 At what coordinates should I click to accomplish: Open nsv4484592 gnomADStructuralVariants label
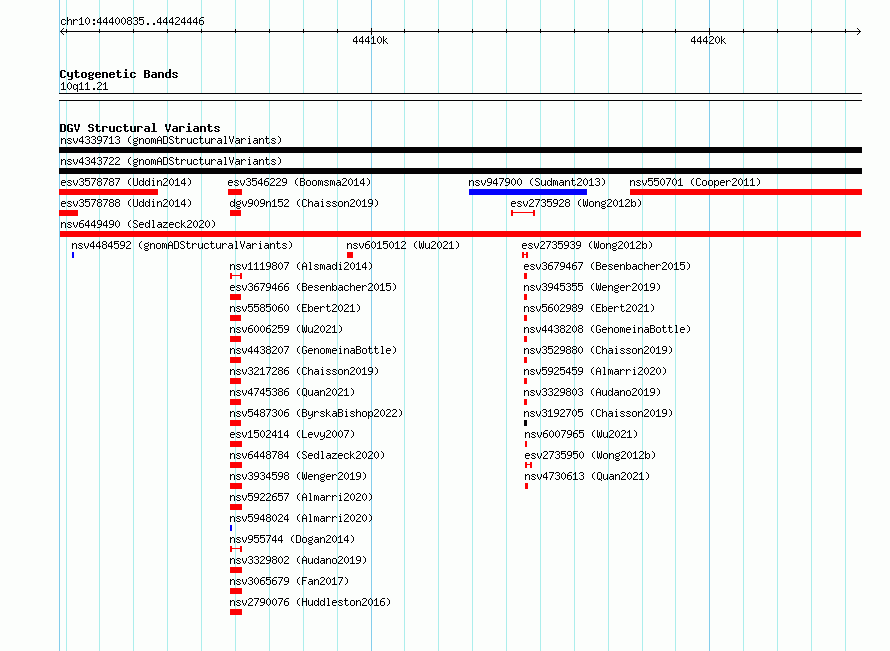(x=182, y=245)
